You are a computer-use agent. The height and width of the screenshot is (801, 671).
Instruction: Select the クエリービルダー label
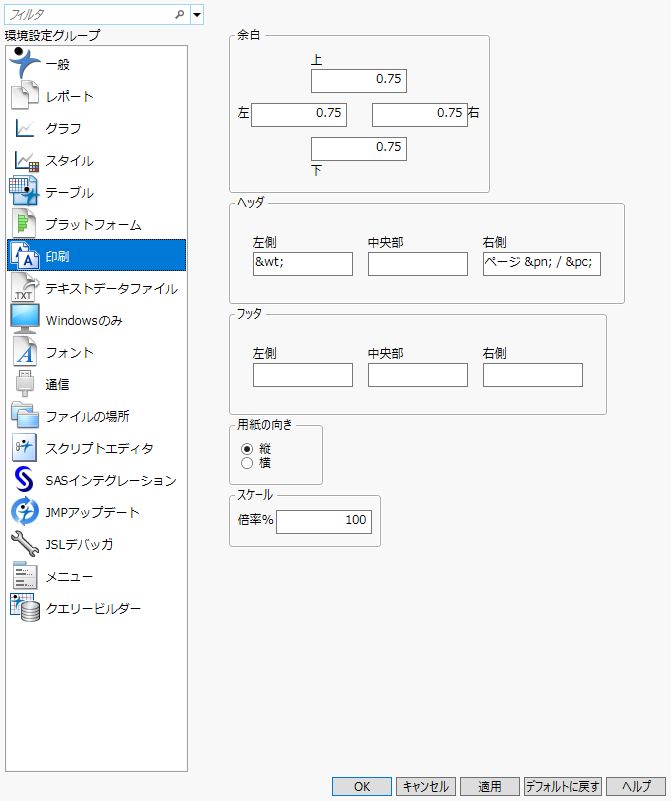tap(93, 608)
